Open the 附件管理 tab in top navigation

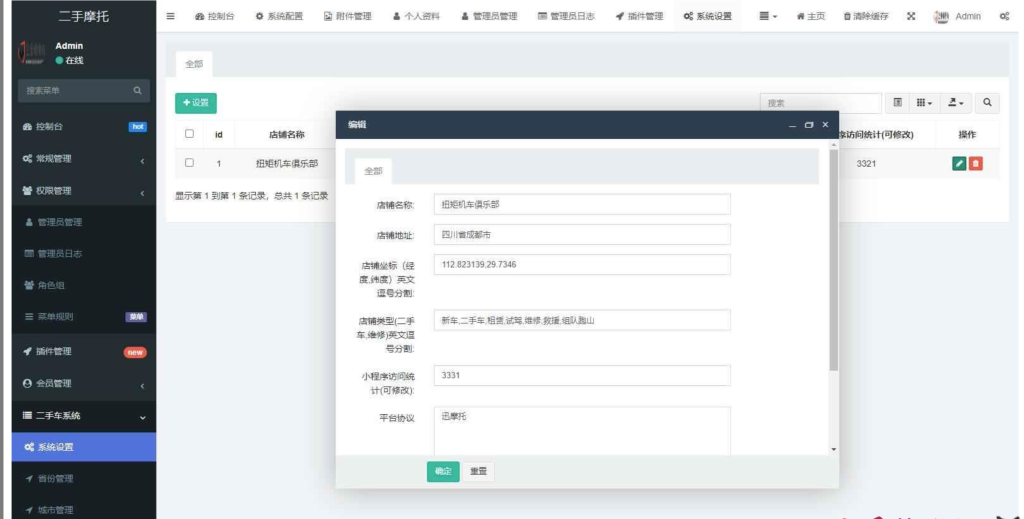coord(348,16)
